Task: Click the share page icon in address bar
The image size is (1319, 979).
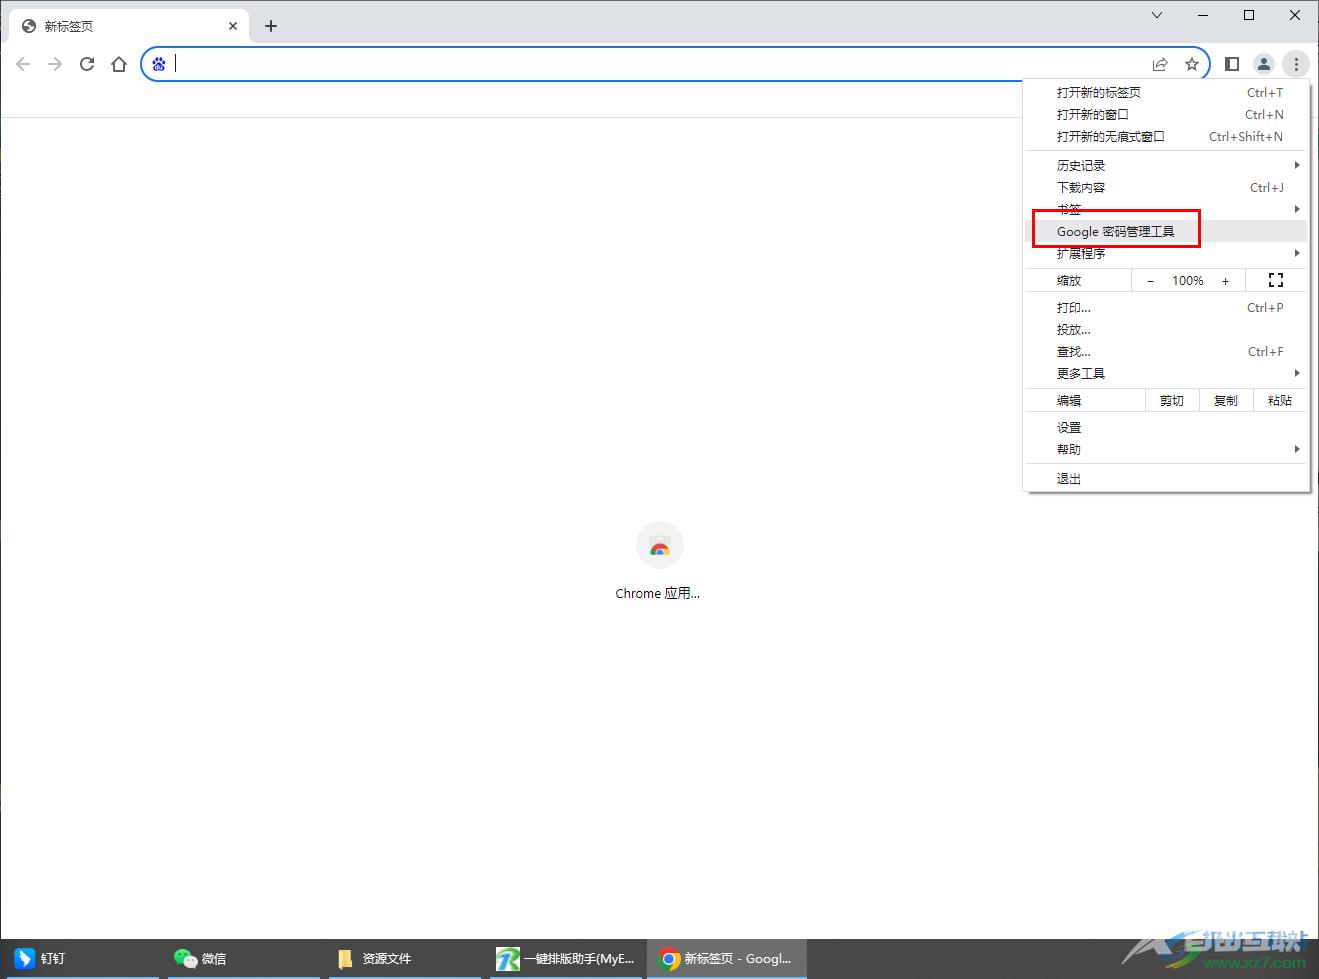Action: (1160, 64)
